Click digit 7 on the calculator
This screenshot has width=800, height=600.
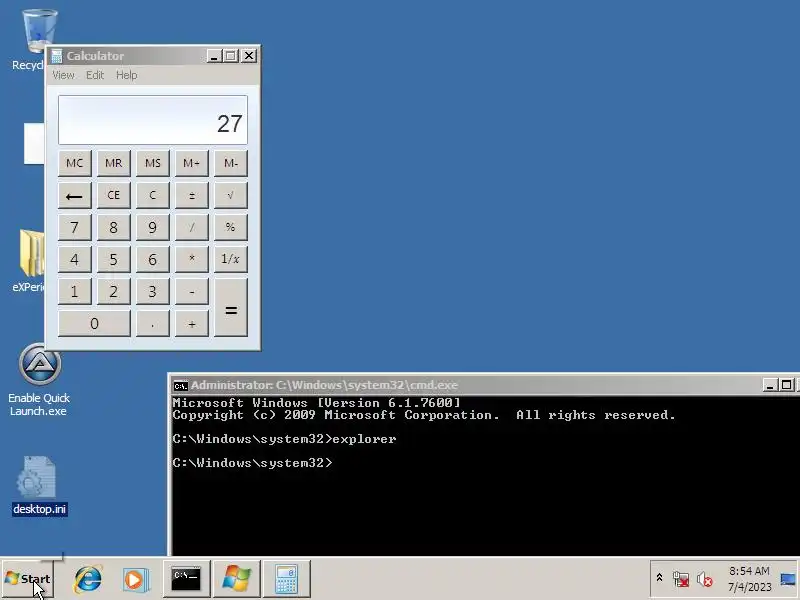(74, 228)
